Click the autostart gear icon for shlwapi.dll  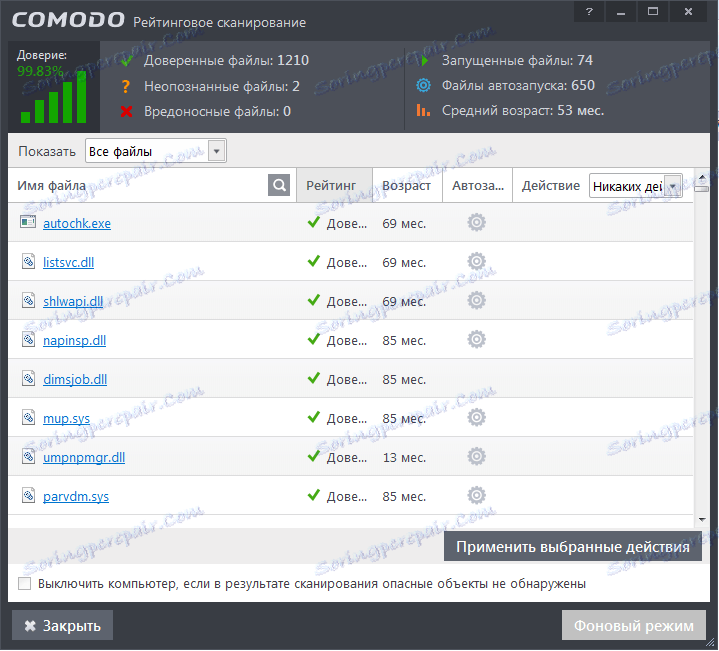pyautogui.click(x=476, y=300)
